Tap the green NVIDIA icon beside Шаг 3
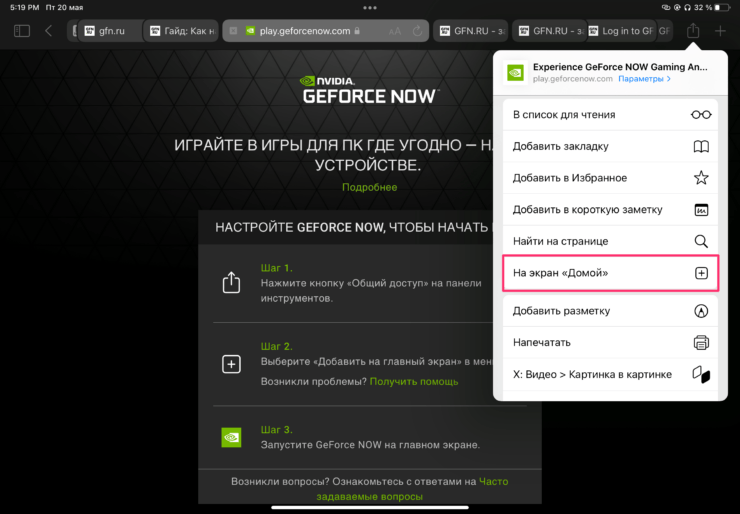 click(x=231, y=437)
